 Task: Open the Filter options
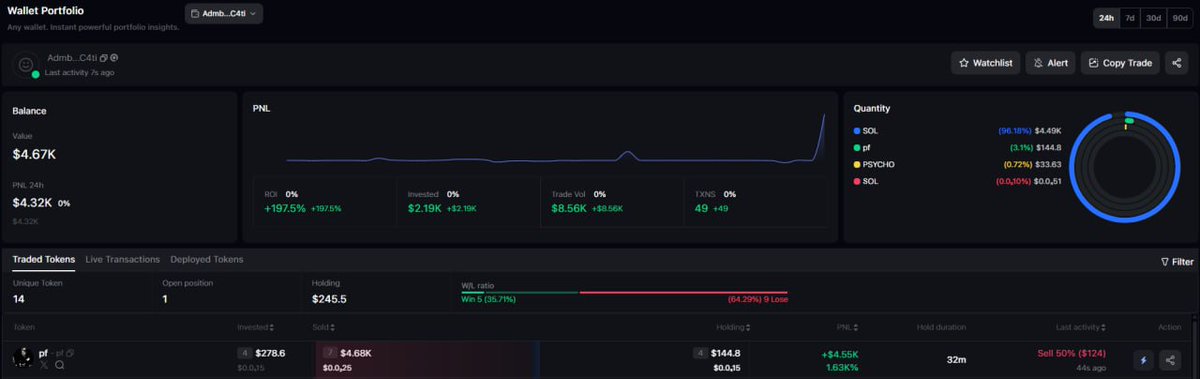coord(1177,261)
